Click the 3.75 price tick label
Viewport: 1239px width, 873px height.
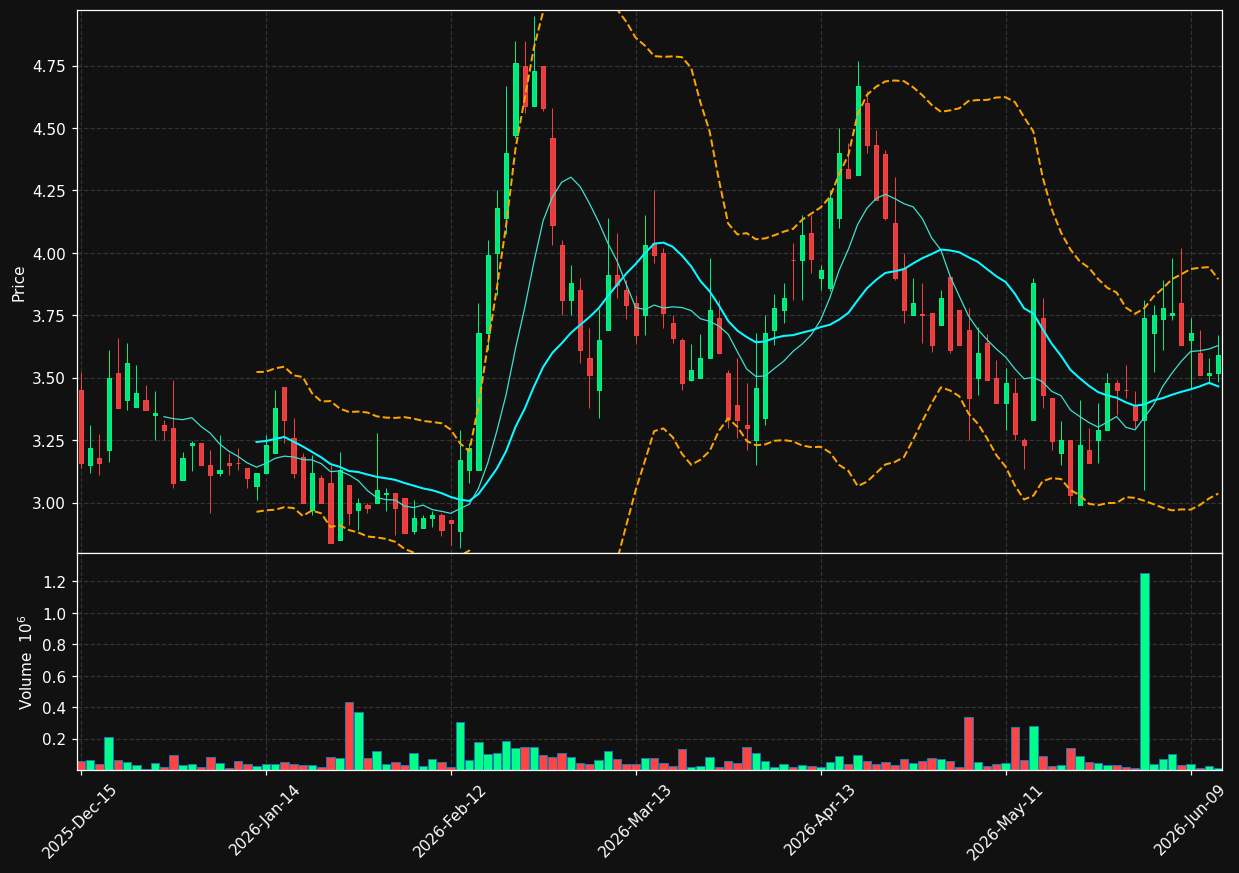50,316
